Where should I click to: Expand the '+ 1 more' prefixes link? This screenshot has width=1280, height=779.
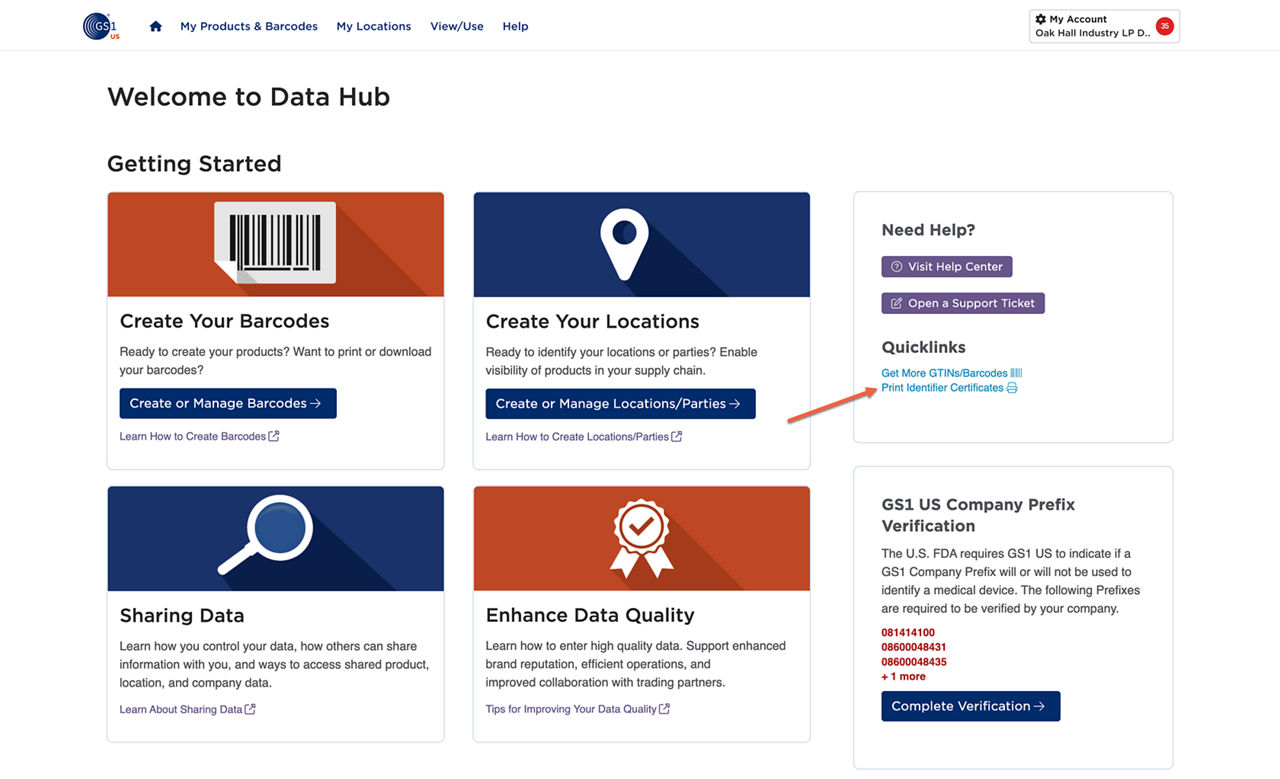pos(903,677)
